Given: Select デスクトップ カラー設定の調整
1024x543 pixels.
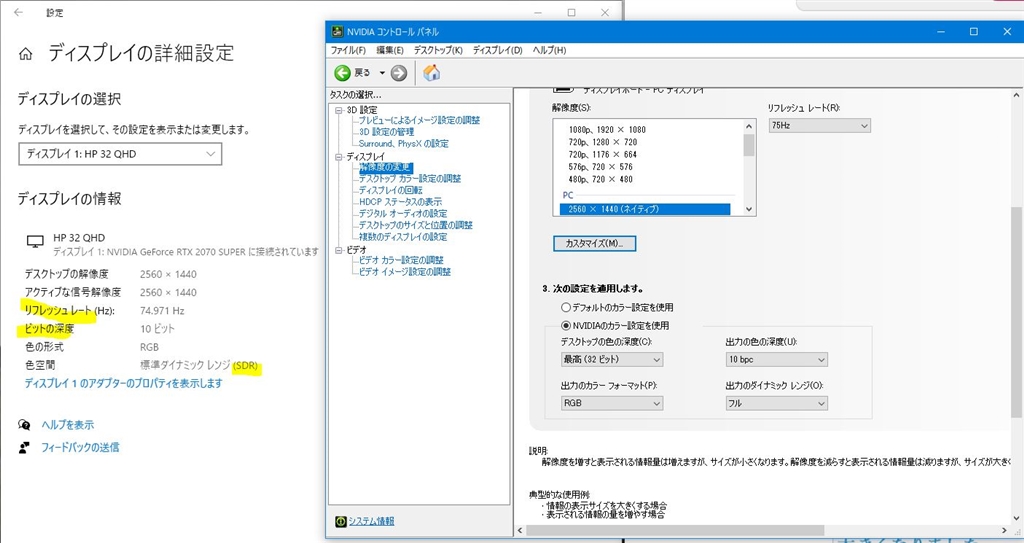Looking at the screenshot, I should [x=409, y=178].
